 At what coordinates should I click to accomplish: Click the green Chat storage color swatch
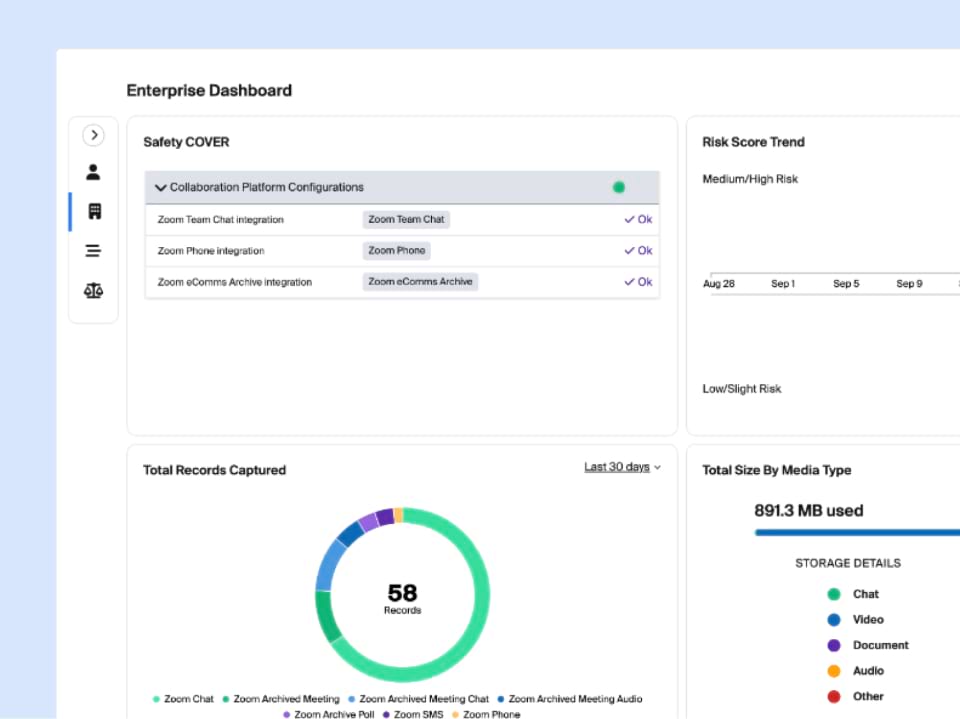[834, 594]
